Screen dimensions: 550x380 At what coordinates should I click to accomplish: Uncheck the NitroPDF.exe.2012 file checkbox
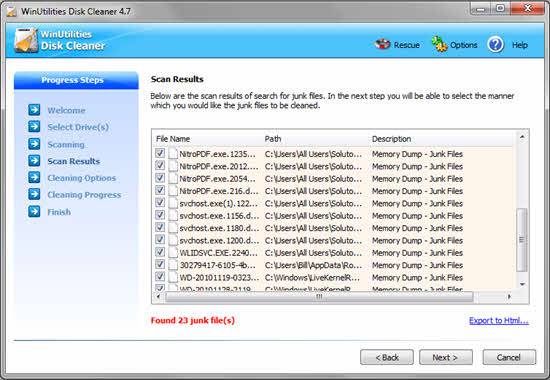coord(160,166)
